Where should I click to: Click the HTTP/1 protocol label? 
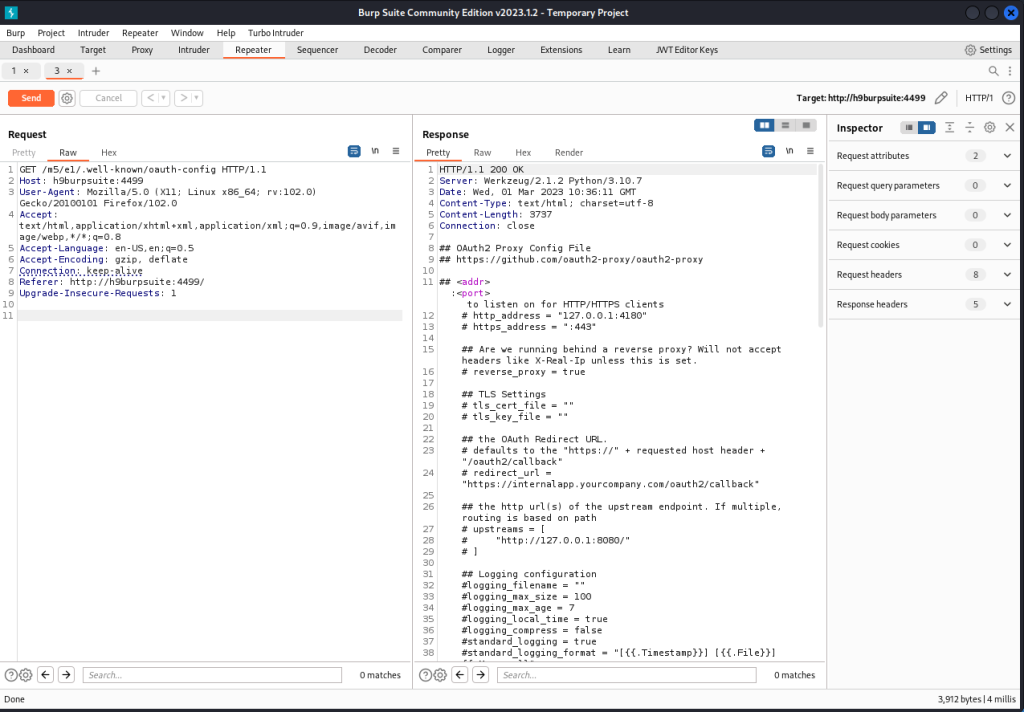979,98
